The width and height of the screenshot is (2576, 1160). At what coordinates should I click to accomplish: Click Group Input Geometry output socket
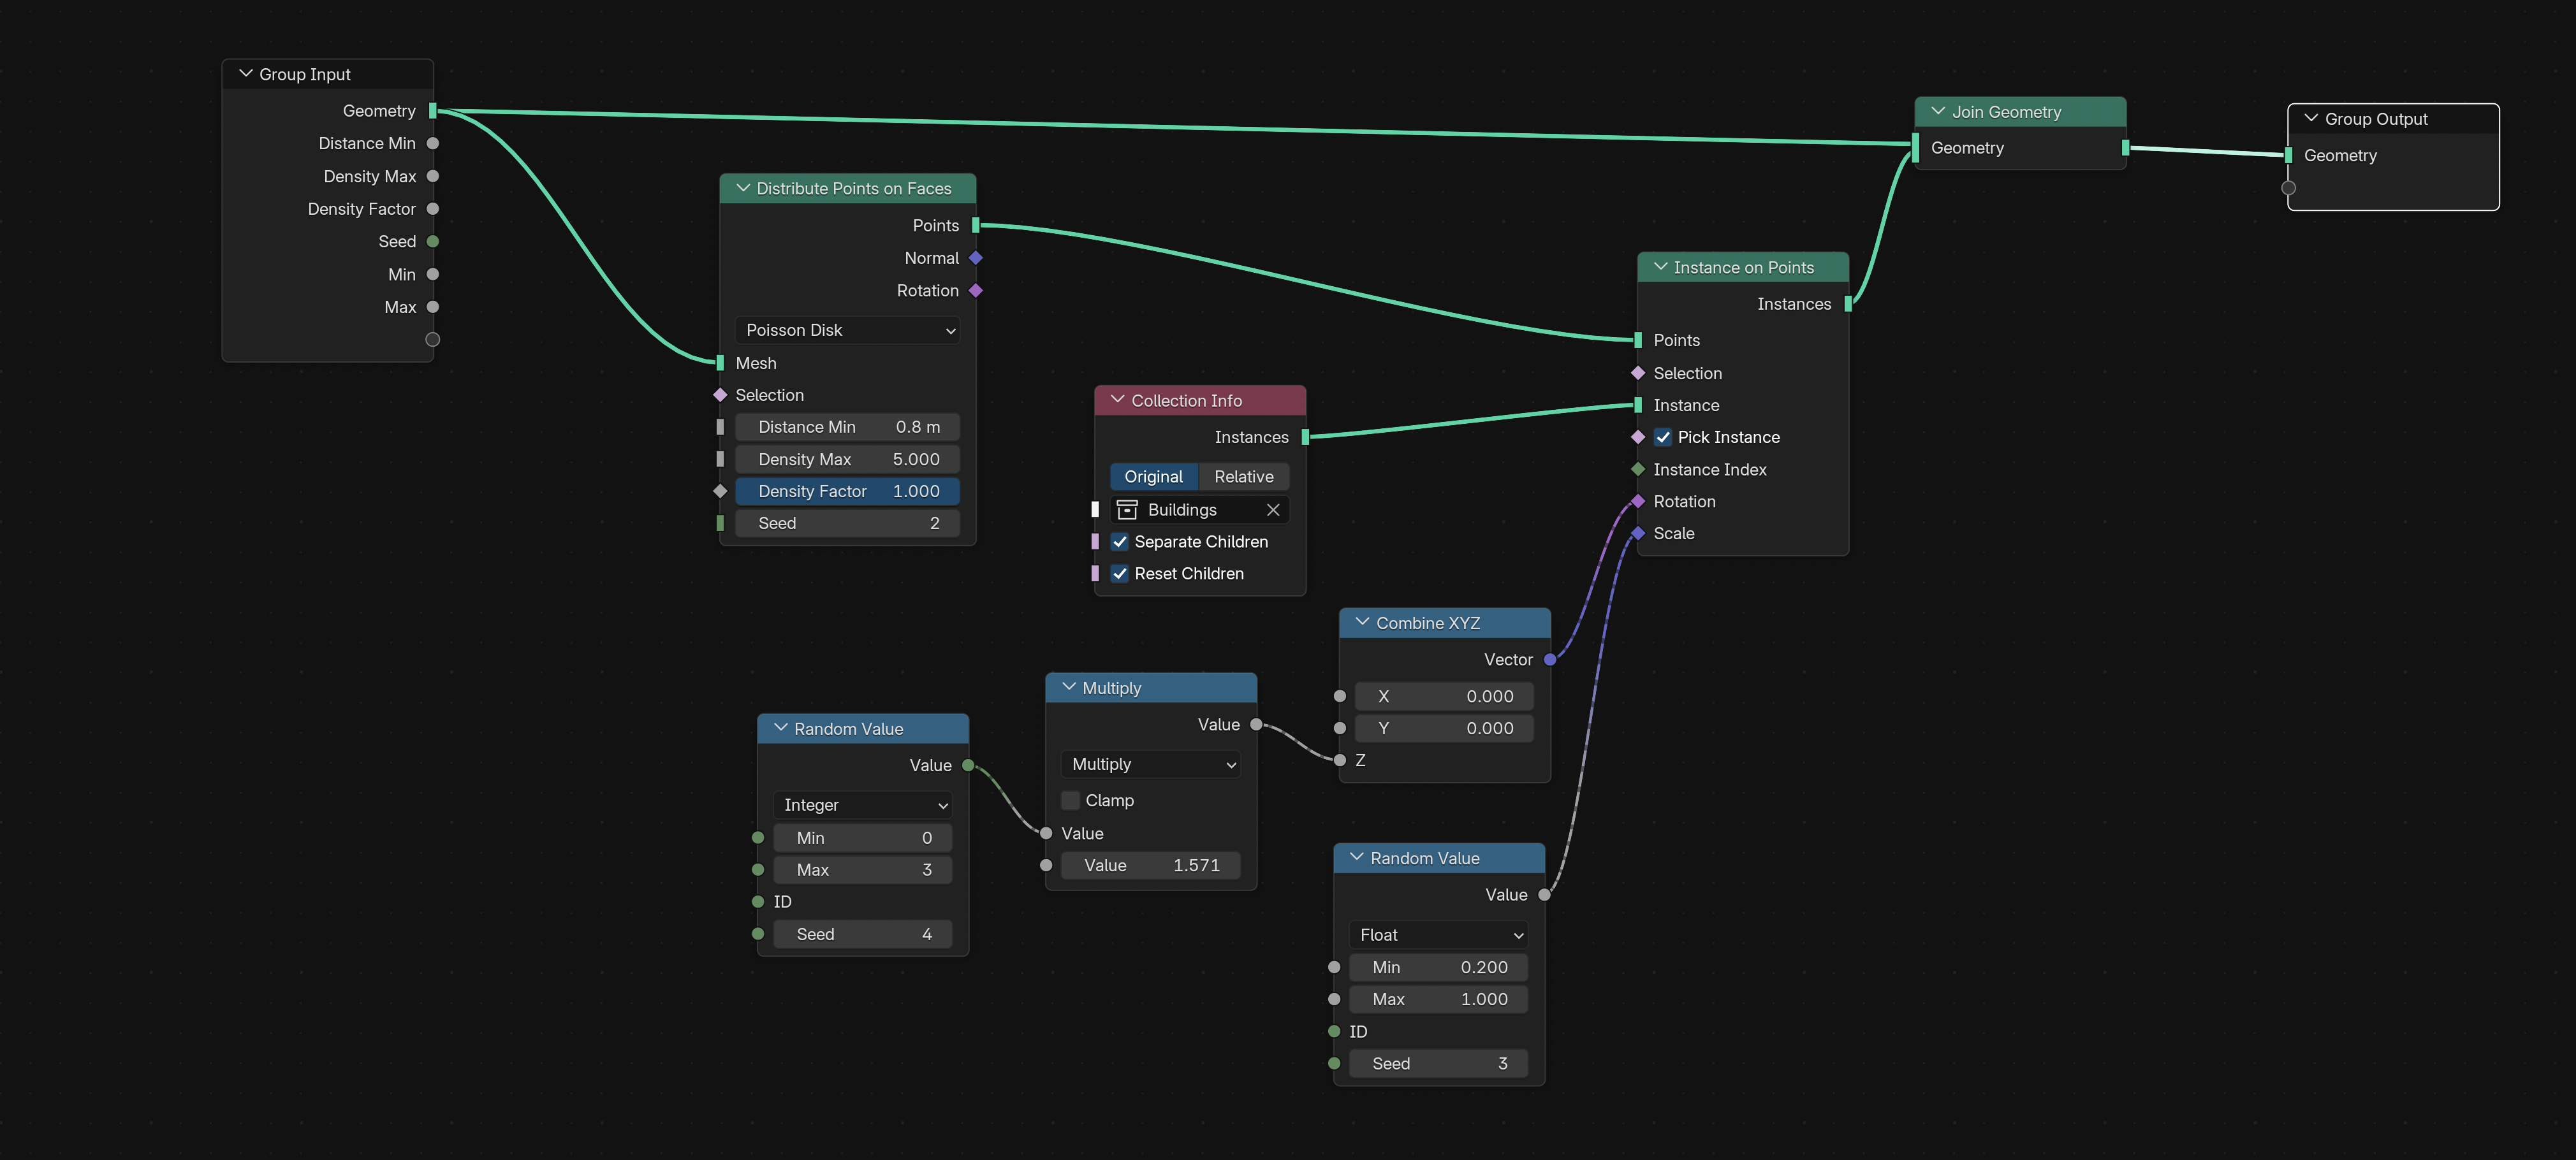click(433, 111)
